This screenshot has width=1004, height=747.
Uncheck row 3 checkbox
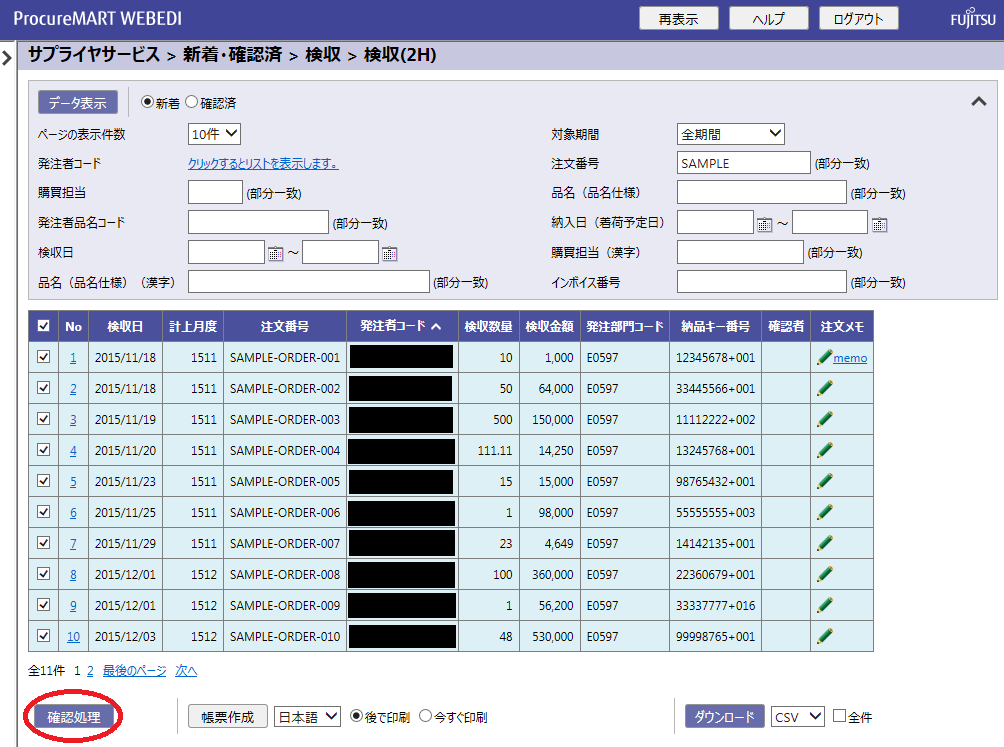pyautogui.click(x=44, y=419)
